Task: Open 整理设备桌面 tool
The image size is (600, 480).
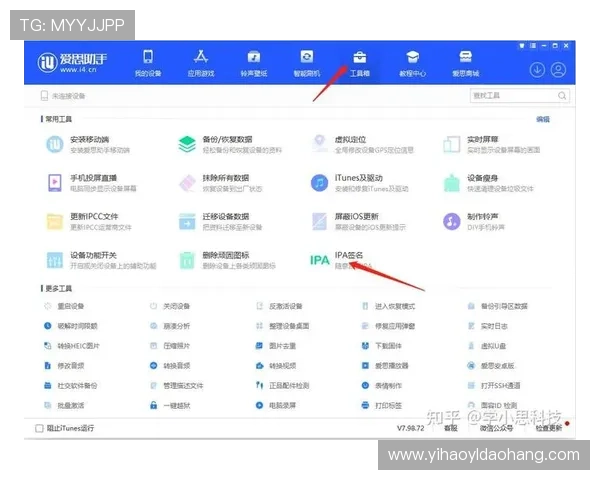Action: point(283,326)
